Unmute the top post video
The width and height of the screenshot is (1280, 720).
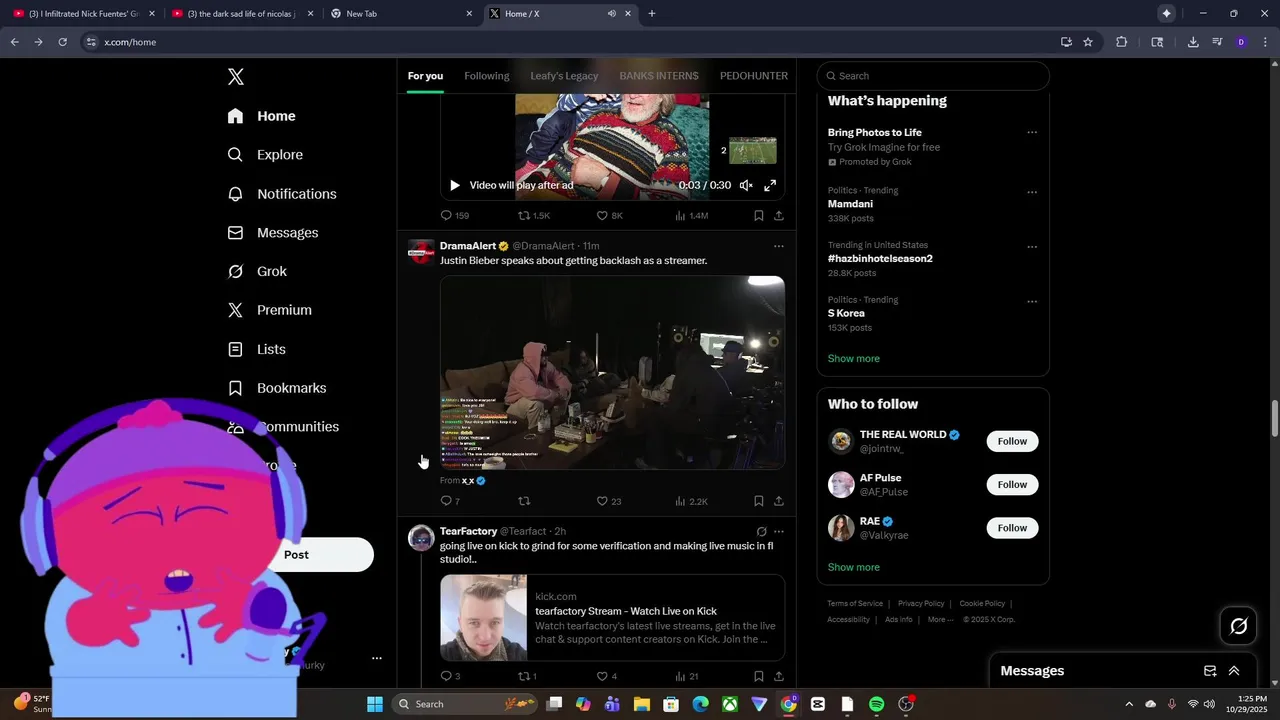pos(746,186)
